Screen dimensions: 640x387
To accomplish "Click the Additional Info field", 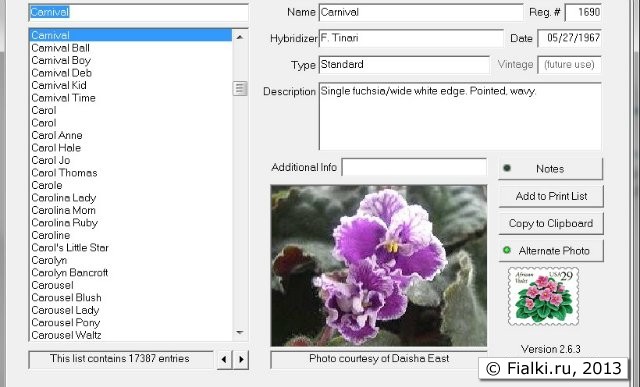I will pyautogui.click(x=414, y=167).
